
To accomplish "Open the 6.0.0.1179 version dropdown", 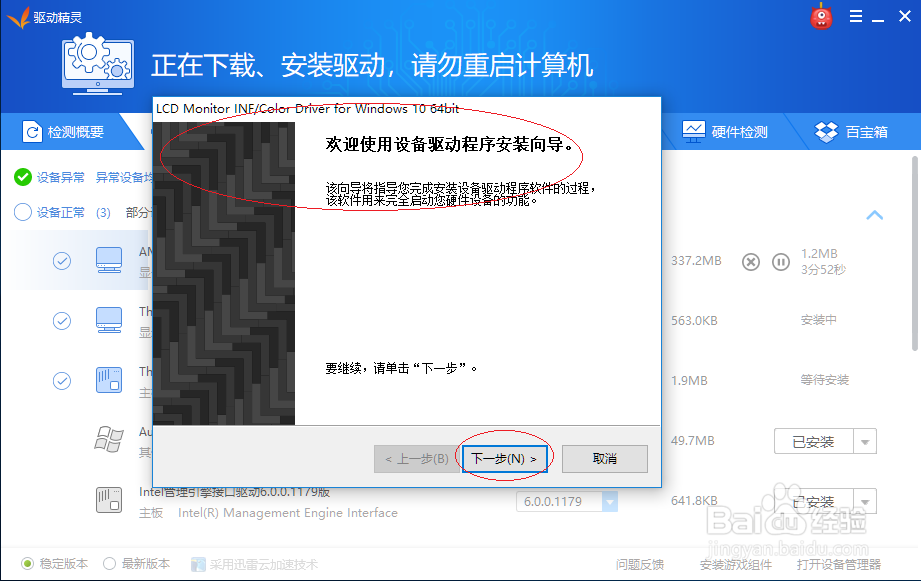I will (x=607, y=500).
